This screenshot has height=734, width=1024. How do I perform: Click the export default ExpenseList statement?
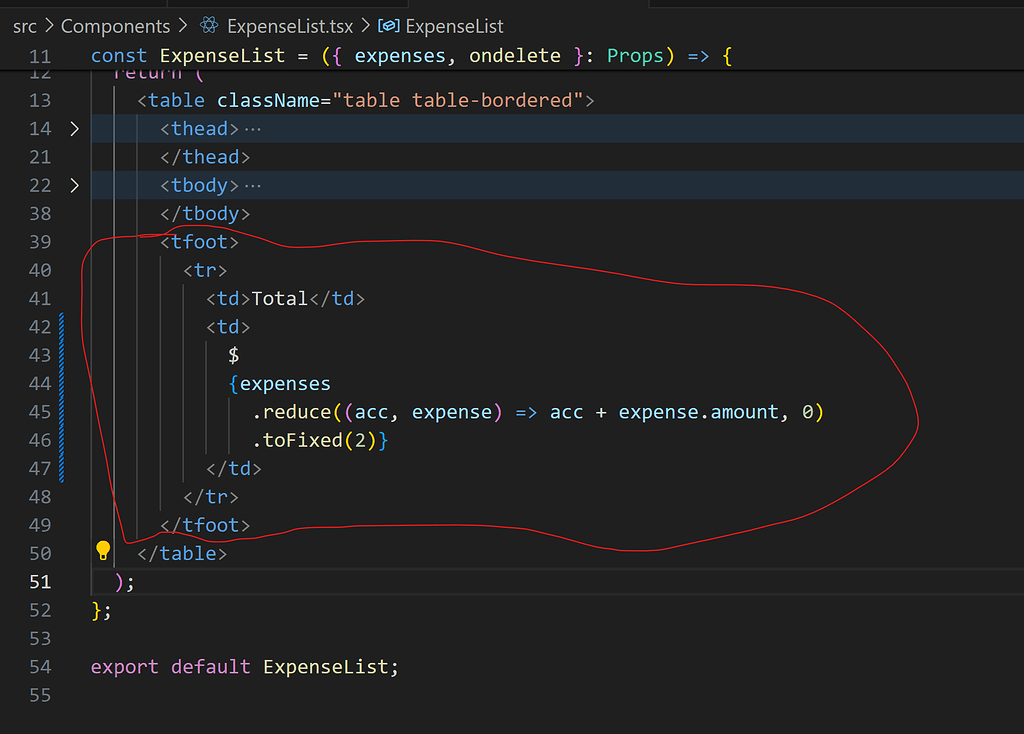click(245, 666)
